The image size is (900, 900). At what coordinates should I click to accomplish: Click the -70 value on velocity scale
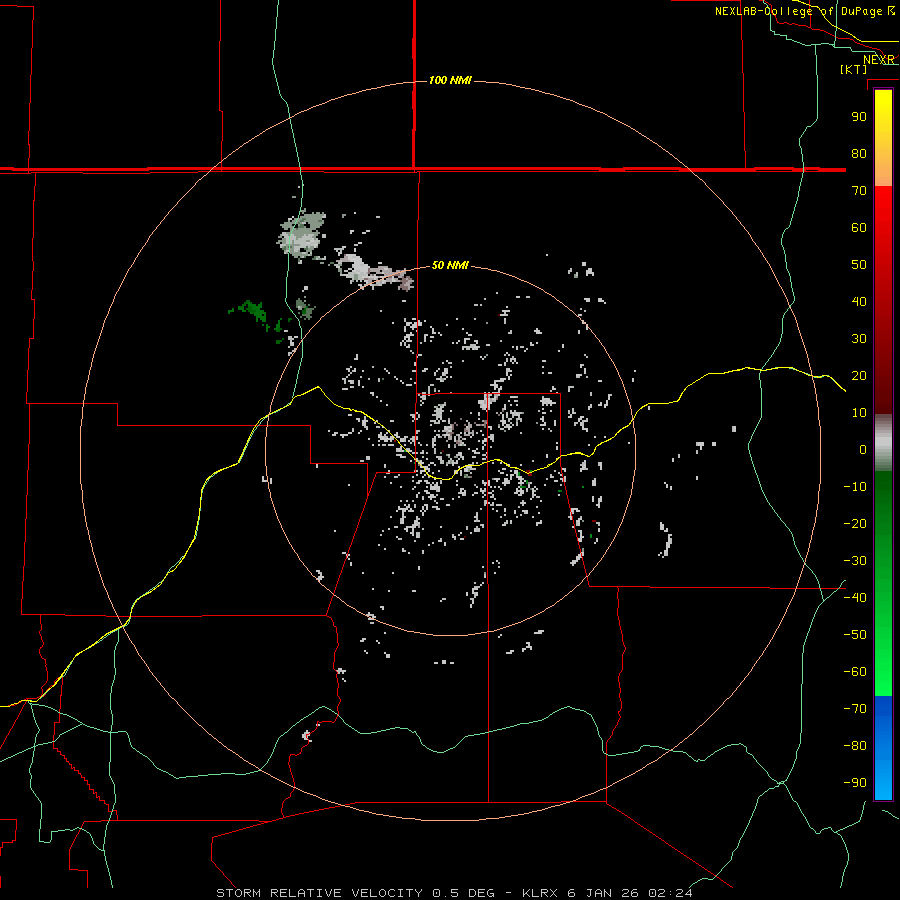(855, 708)
